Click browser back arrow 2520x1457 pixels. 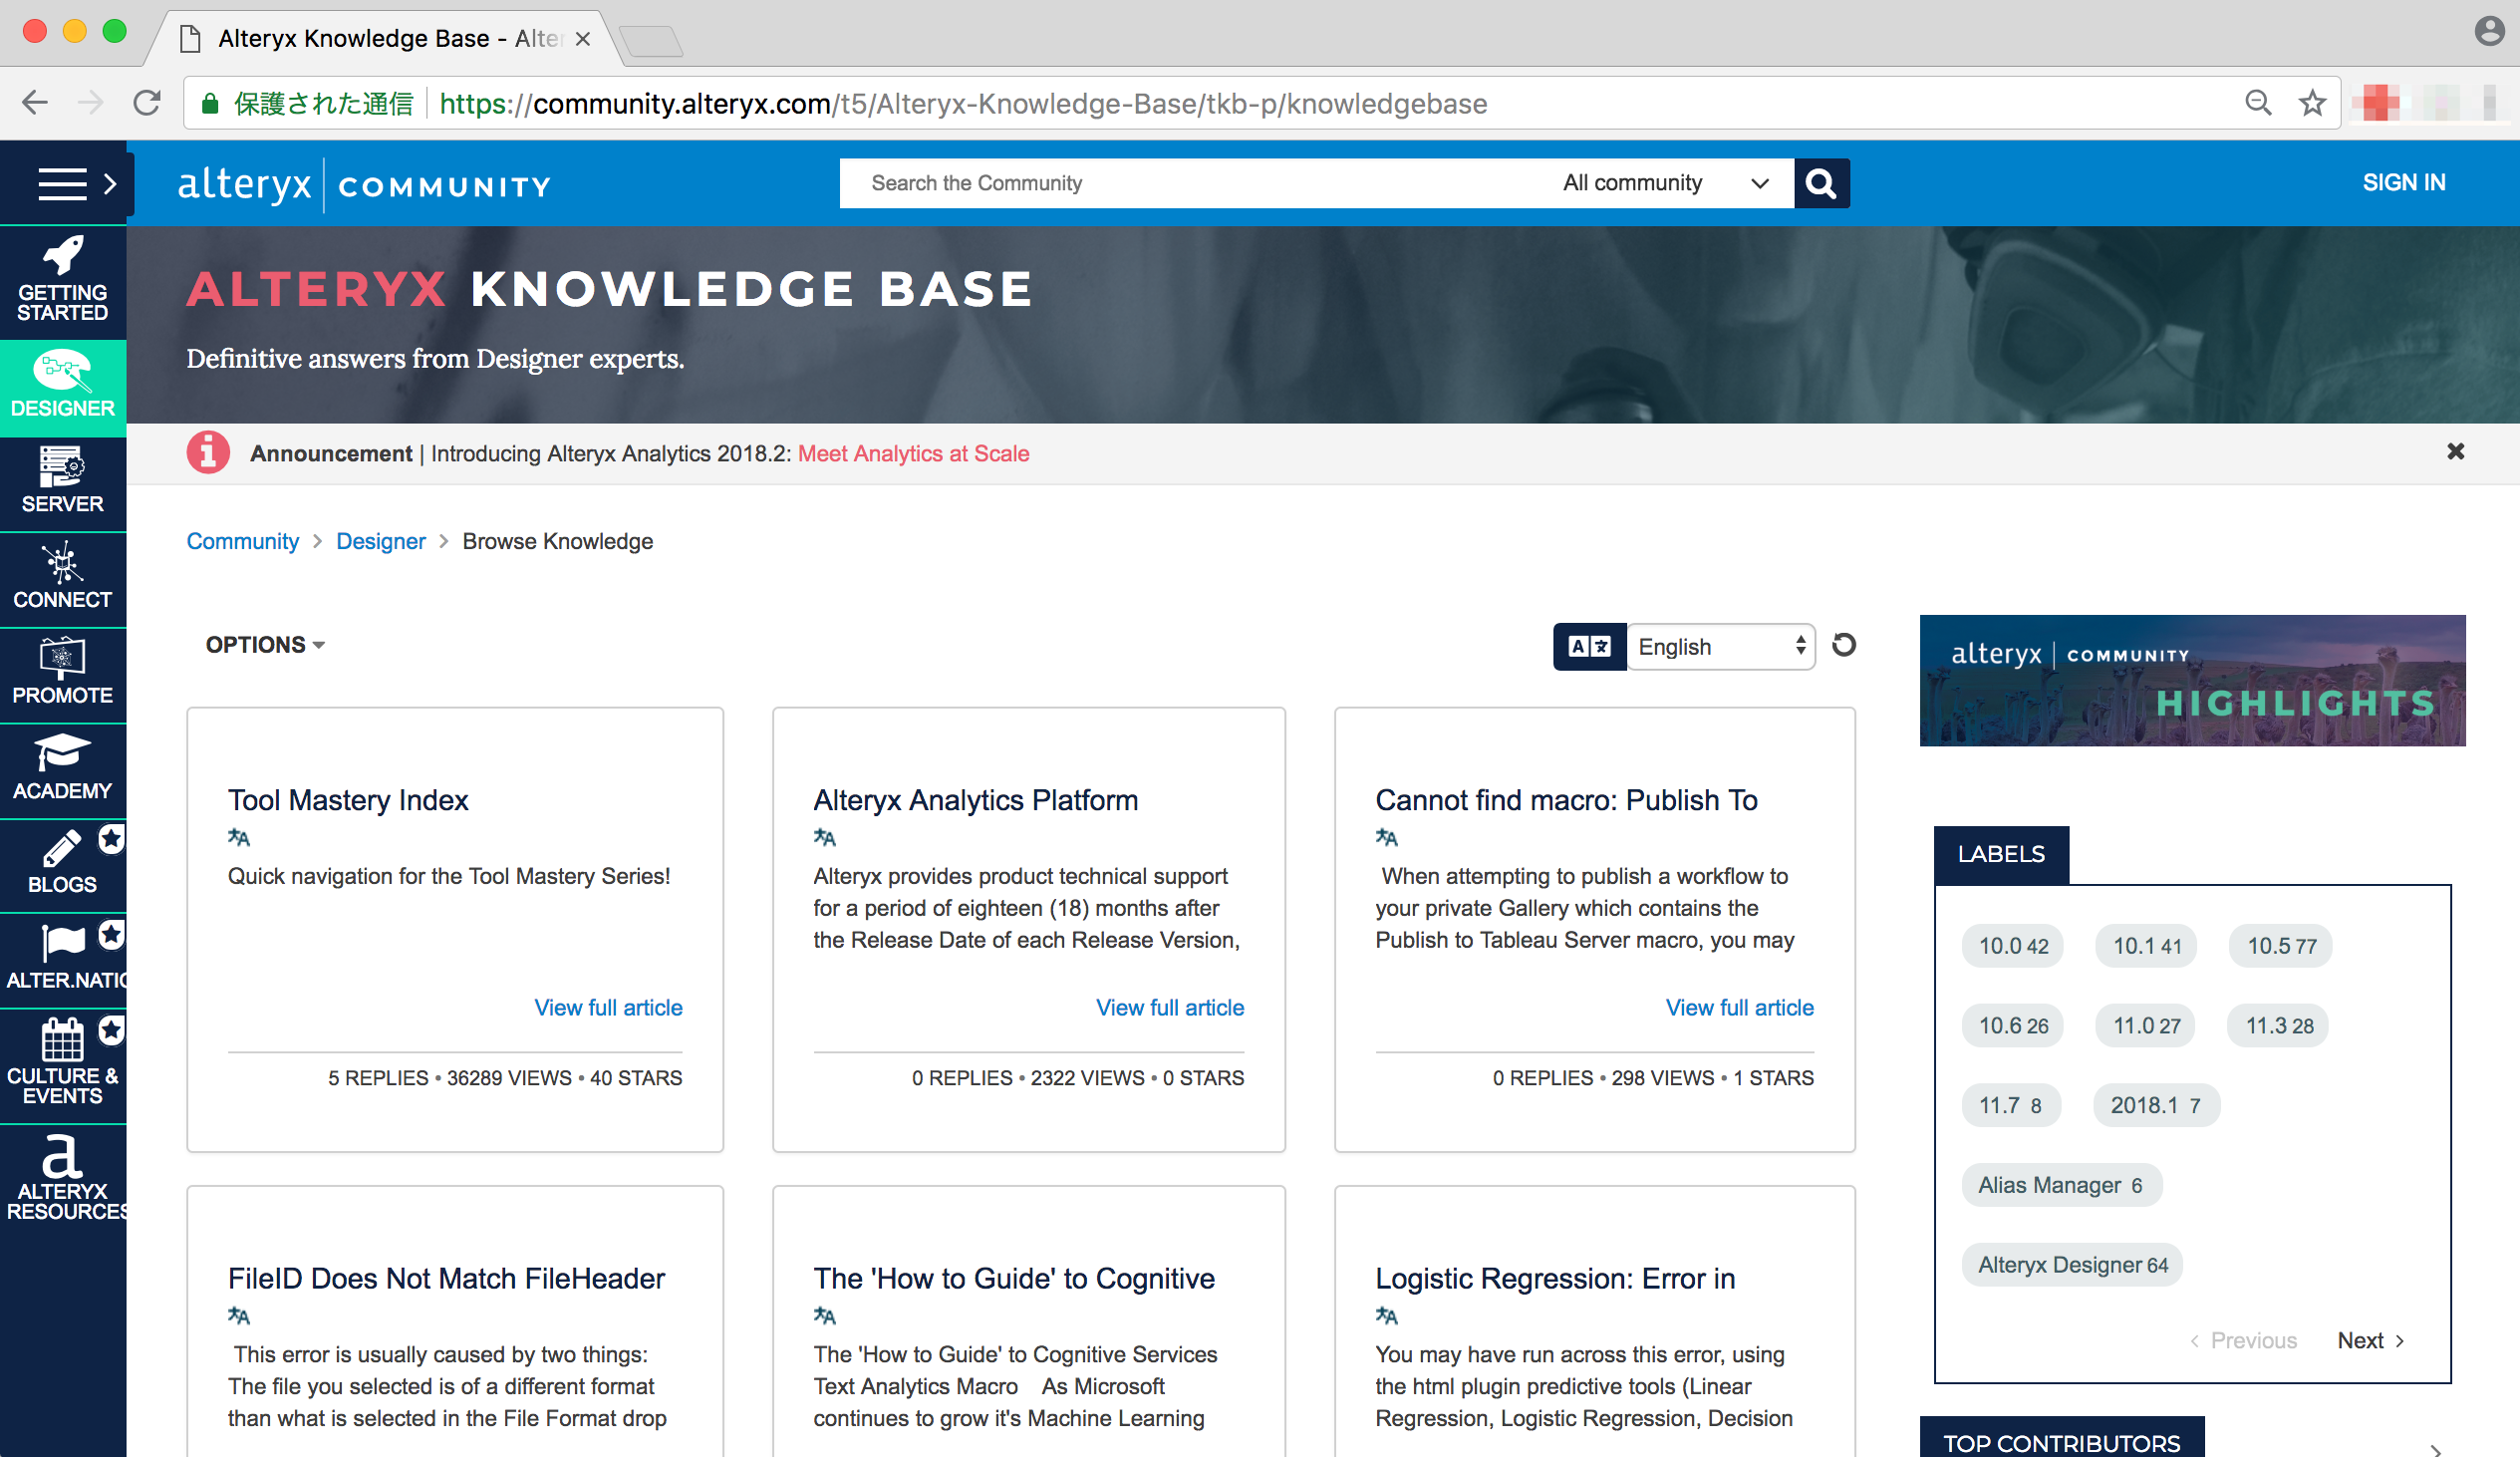point(35,103)
